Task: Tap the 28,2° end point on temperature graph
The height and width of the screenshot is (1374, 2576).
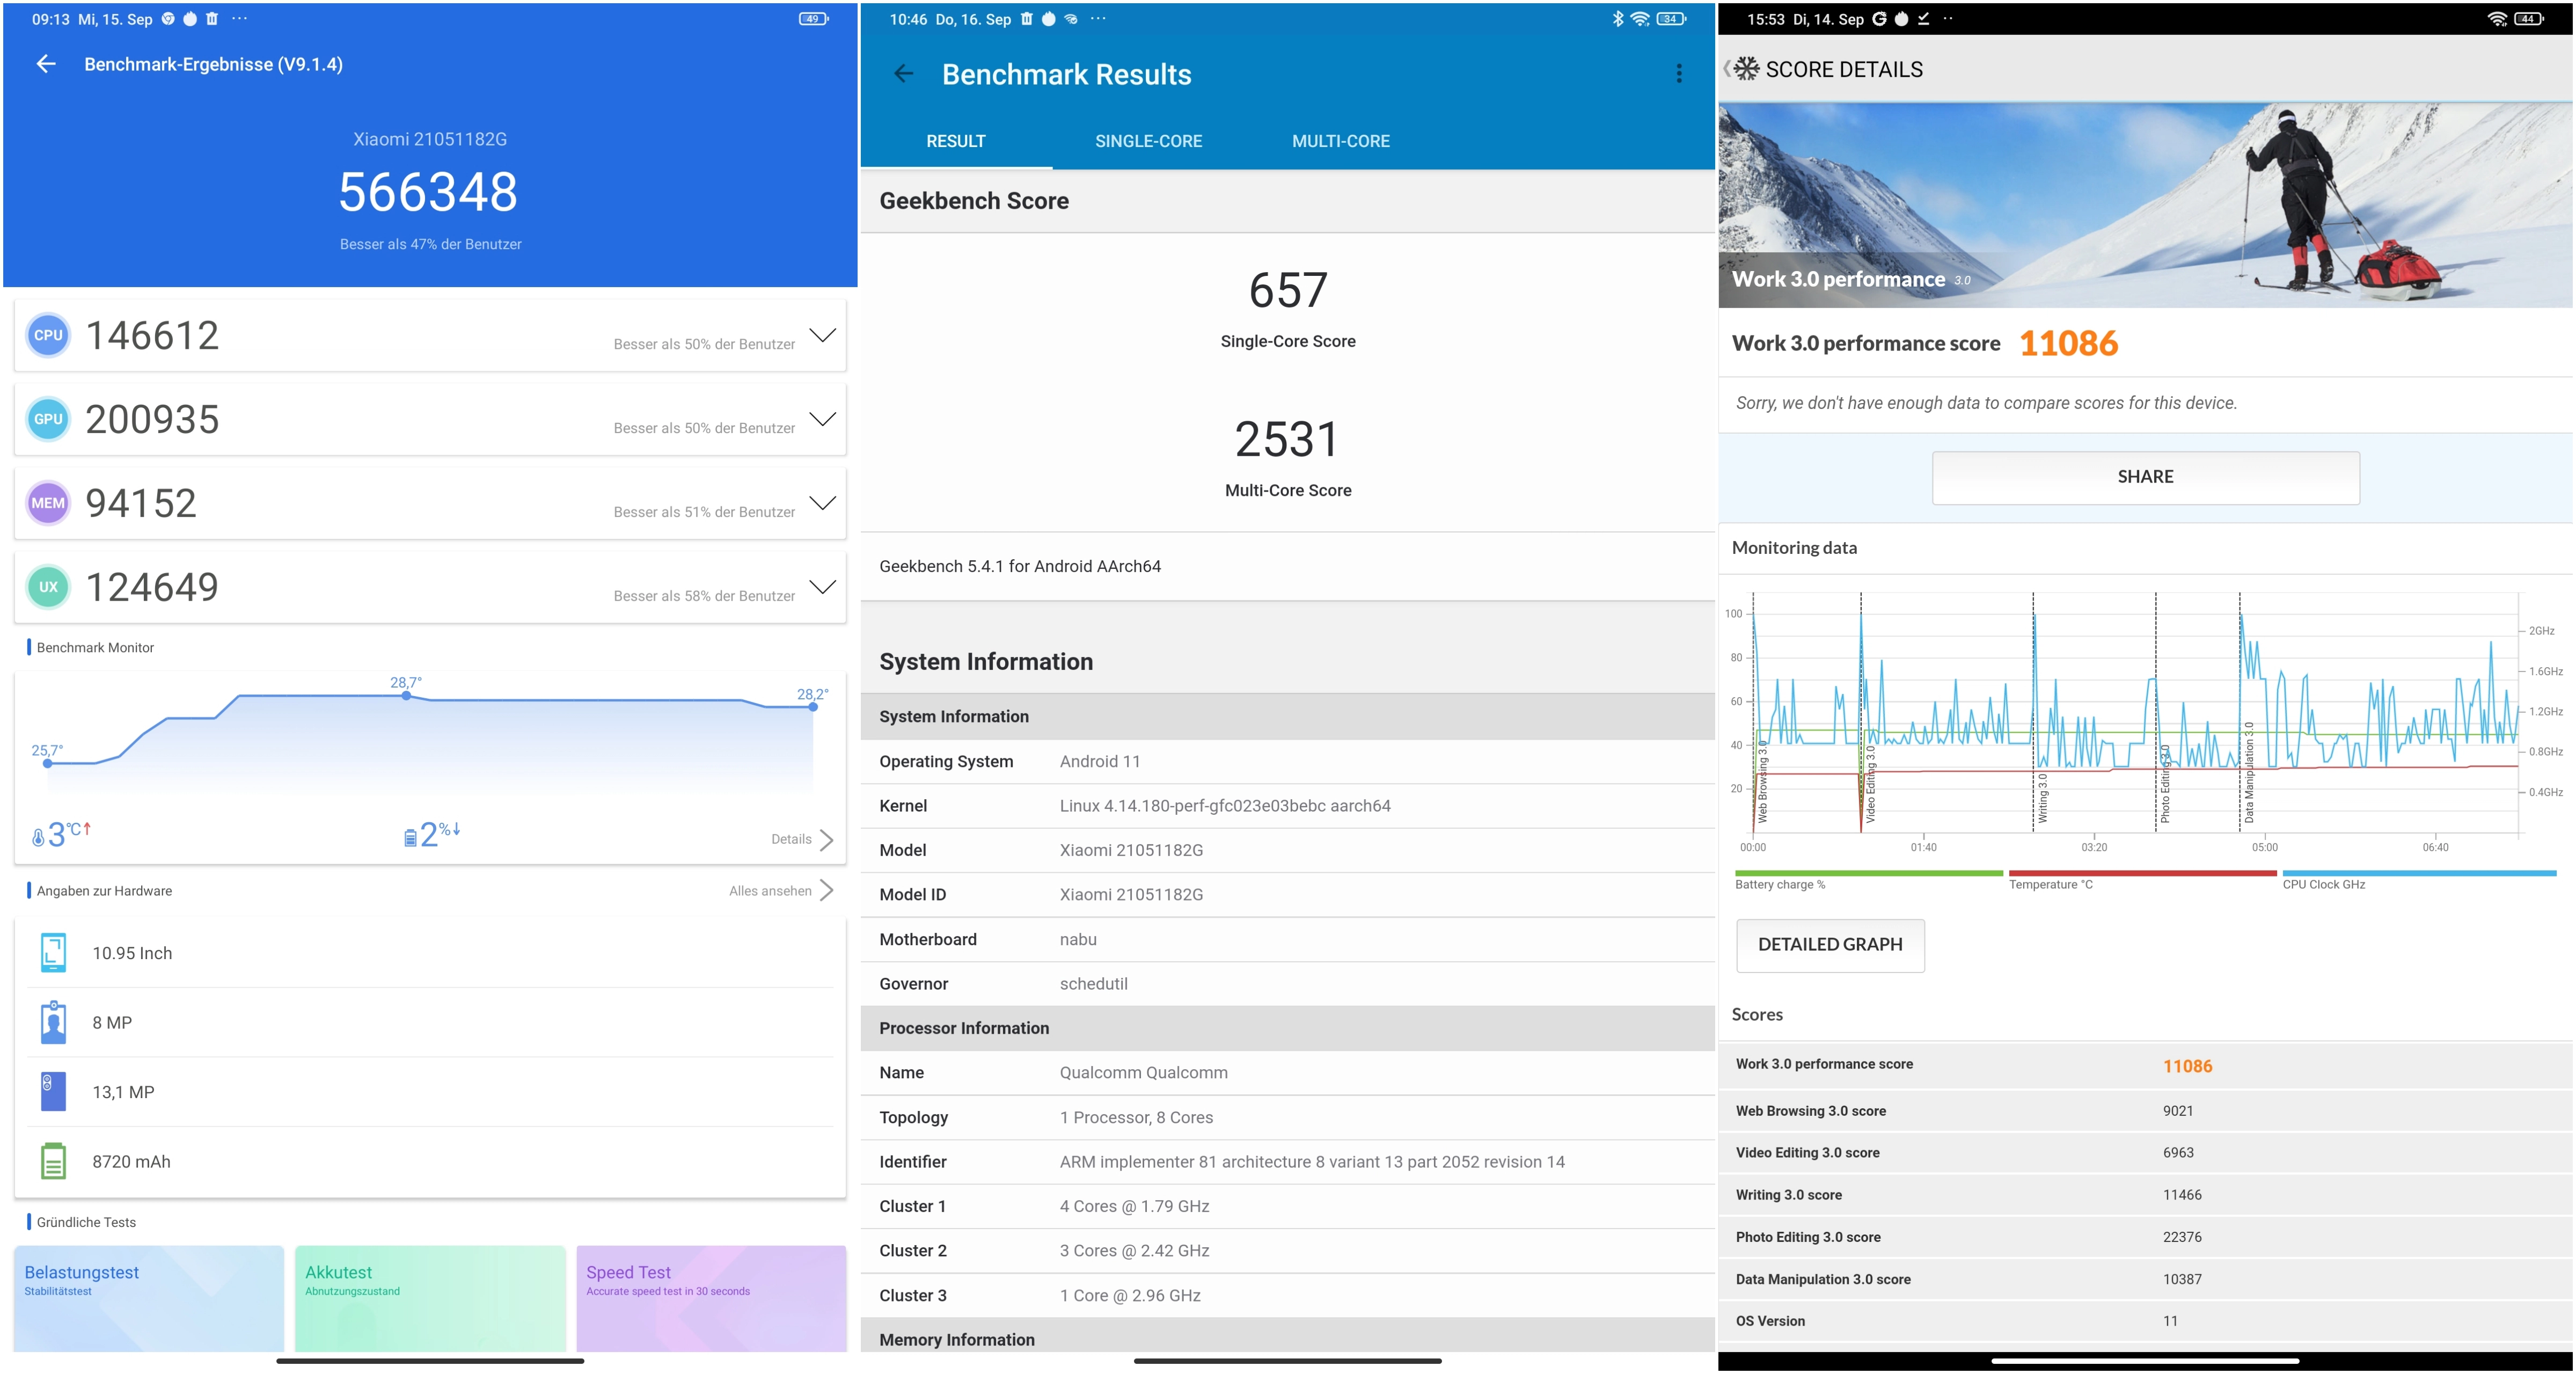Action: point(813,707)
